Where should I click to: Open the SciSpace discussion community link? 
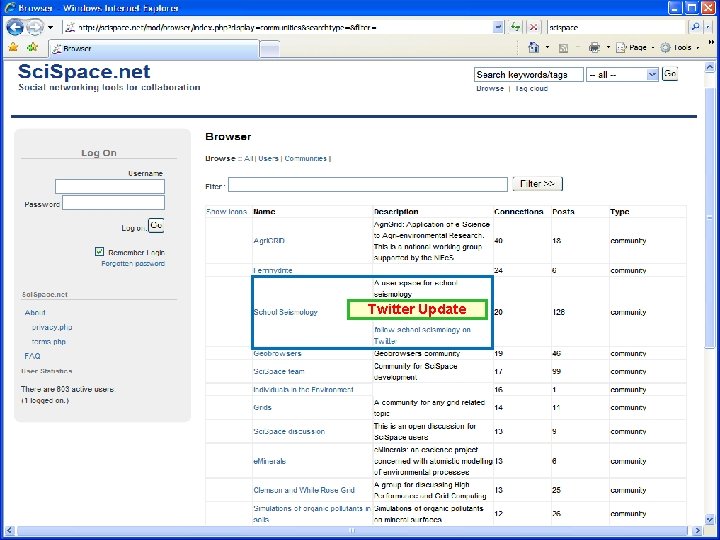(289, 432)
